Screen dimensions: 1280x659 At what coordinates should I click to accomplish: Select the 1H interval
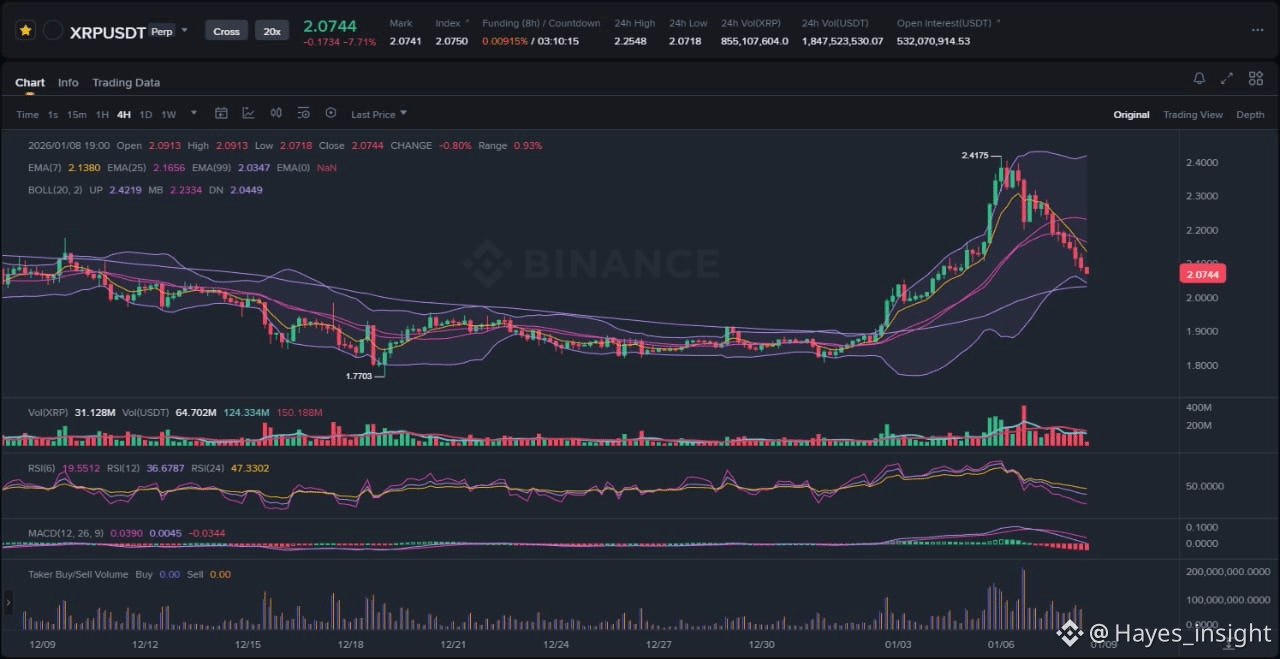click(102, 115)
